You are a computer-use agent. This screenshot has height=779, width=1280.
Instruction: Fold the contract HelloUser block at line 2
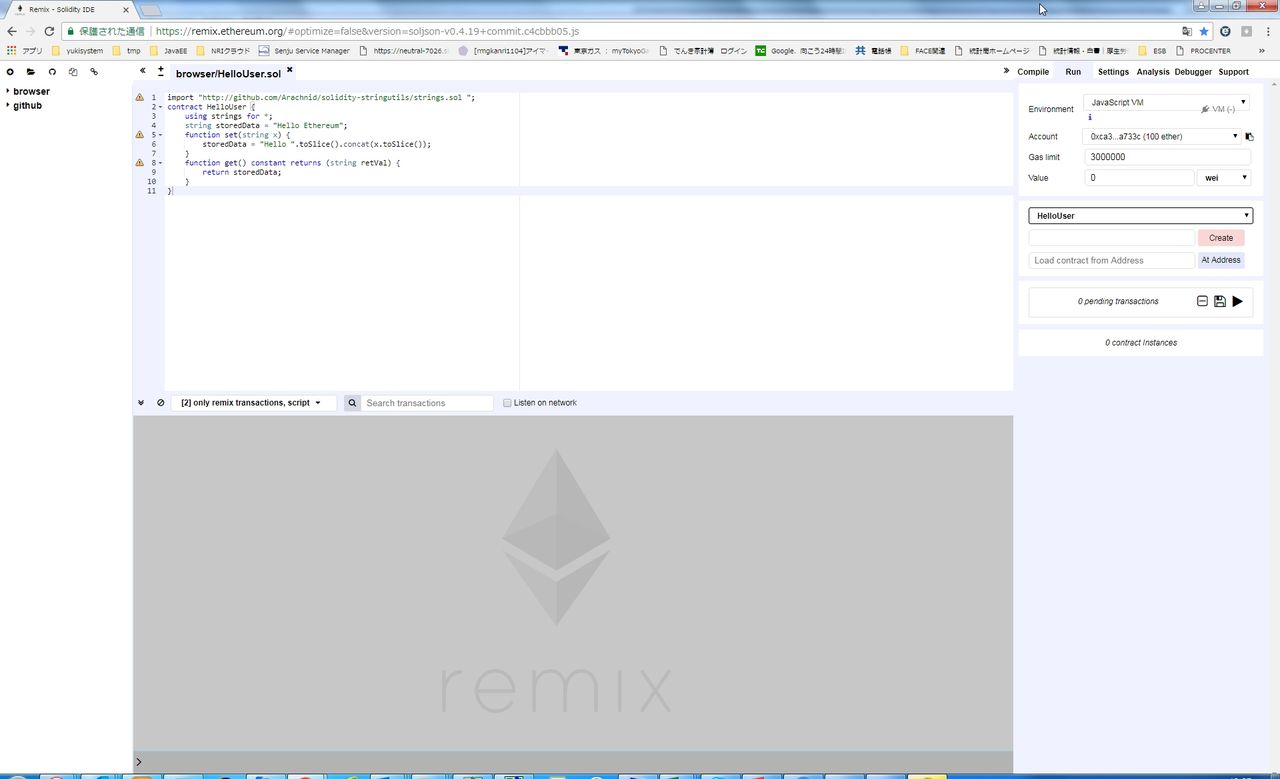point(160,107)
